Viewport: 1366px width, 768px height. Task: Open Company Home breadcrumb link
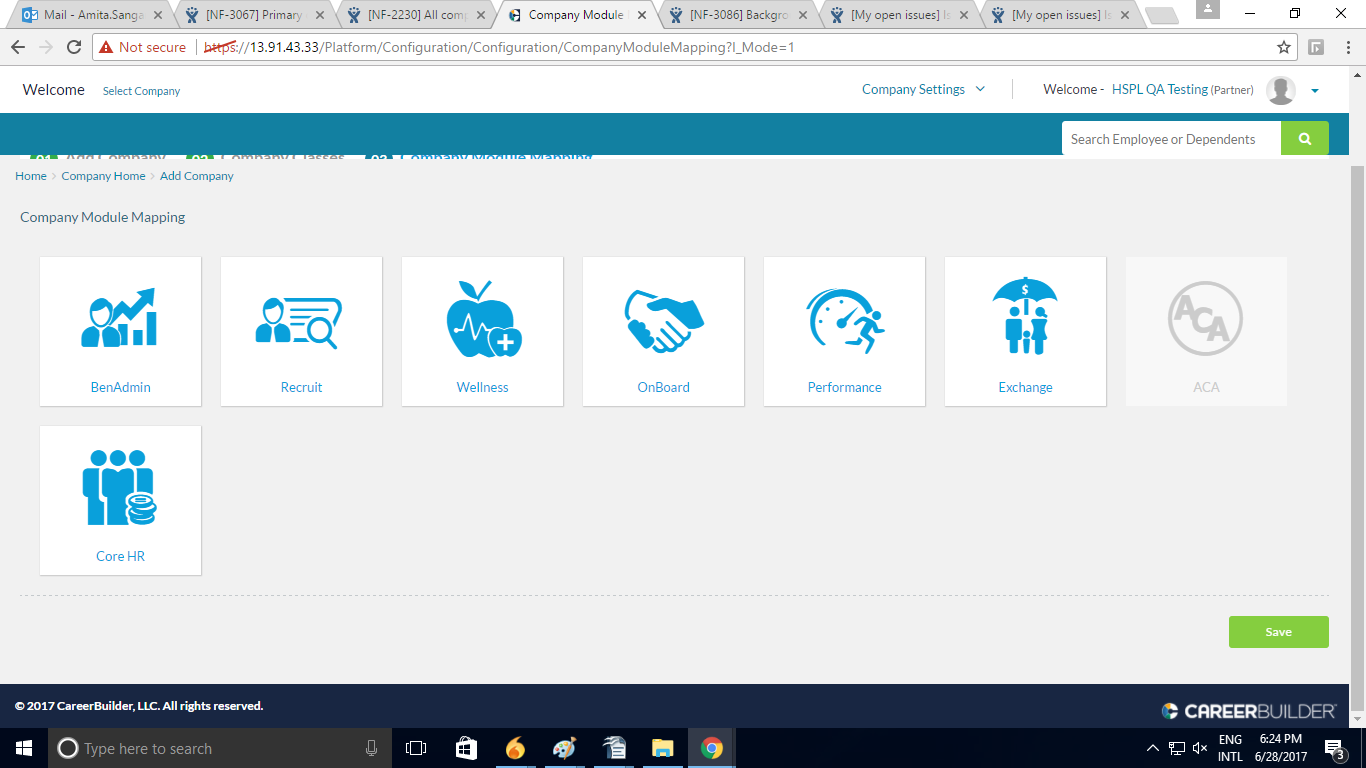(103, 176)
